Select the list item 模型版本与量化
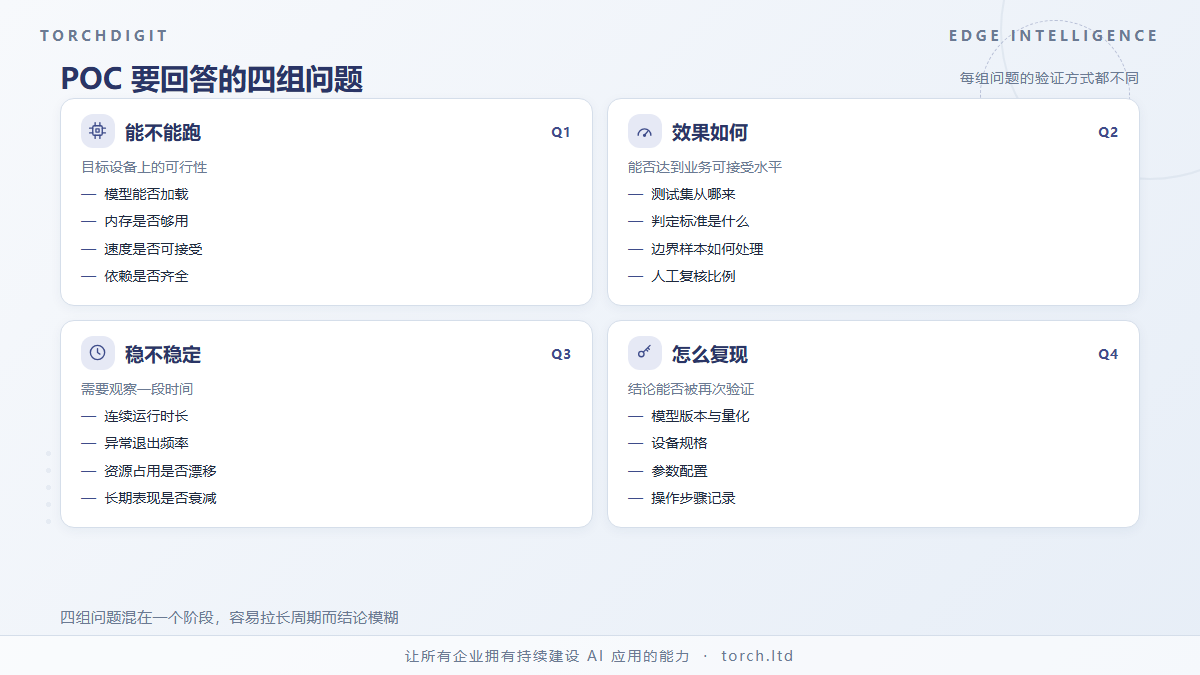Image resolution: width=1200 pixels, height=675 pixels. (x=700, y=416)
